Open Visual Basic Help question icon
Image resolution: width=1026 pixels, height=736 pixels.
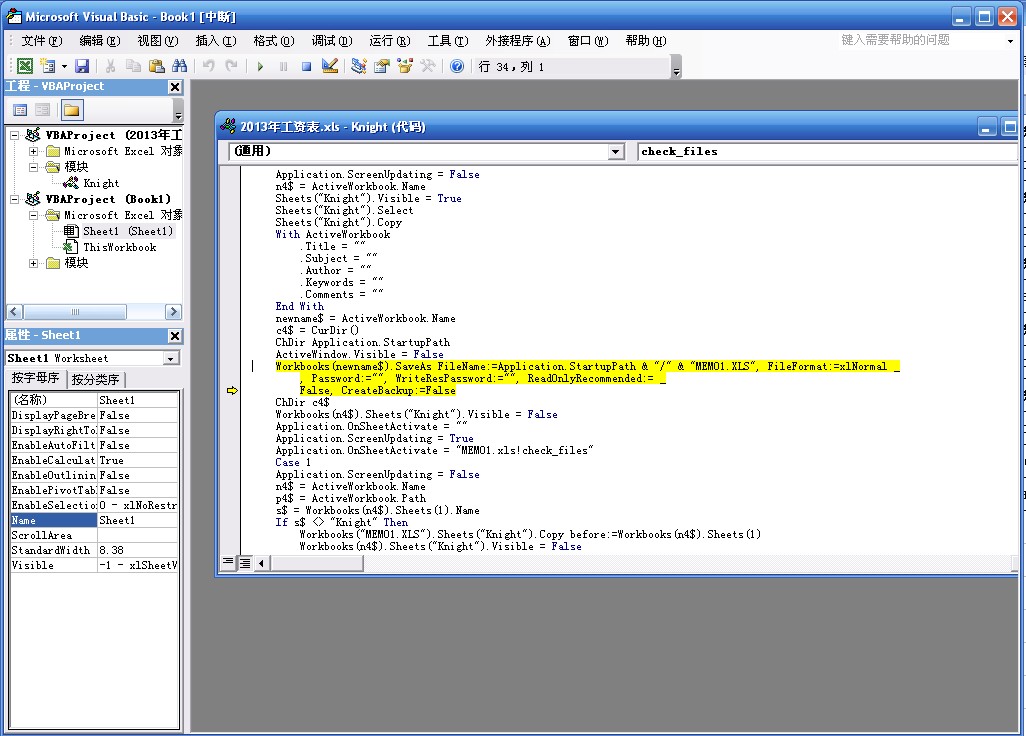point(457,66)
